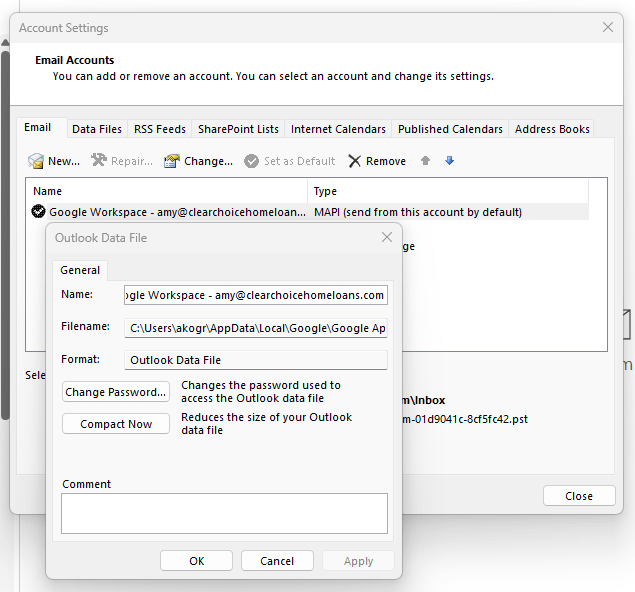Click the Type column header
Image resolution: width=635 pixels, height=592 pixels.
pos(448,191)
